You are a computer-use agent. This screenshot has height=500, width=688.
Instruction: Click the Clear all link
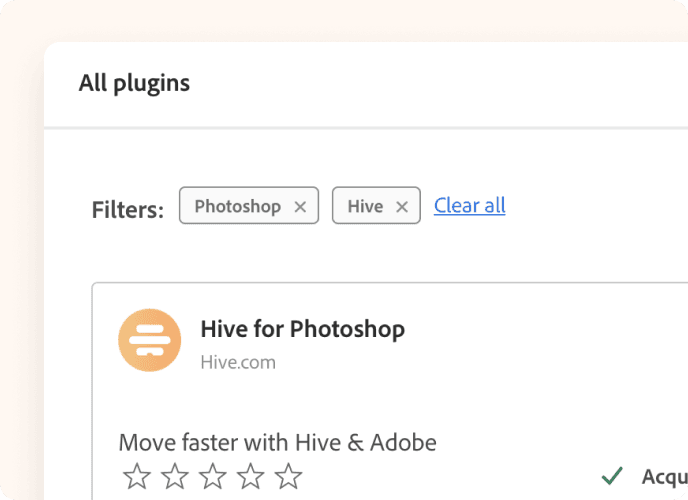pyautogui.click(x=469, y=205)
